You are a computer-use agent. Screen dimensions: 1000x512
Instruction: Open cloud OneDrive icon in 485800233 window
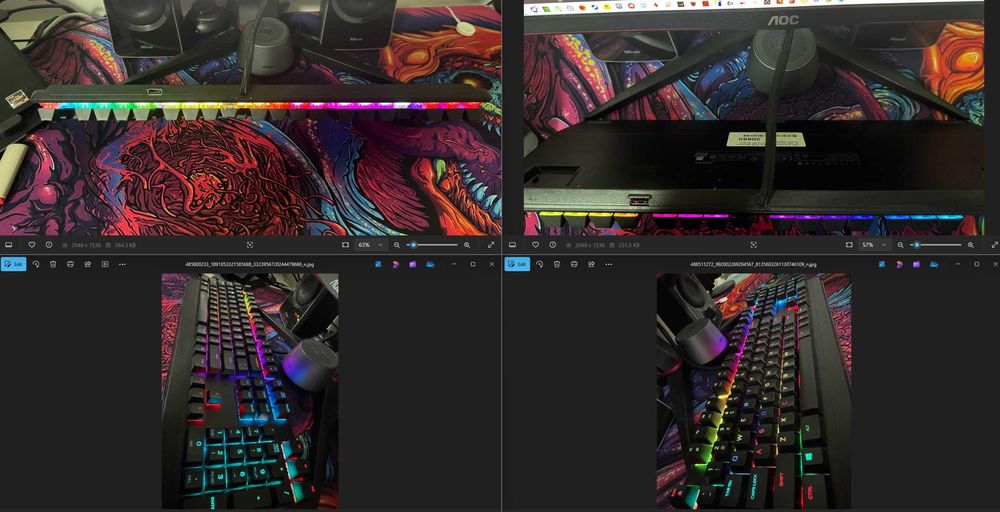[430, 264]
